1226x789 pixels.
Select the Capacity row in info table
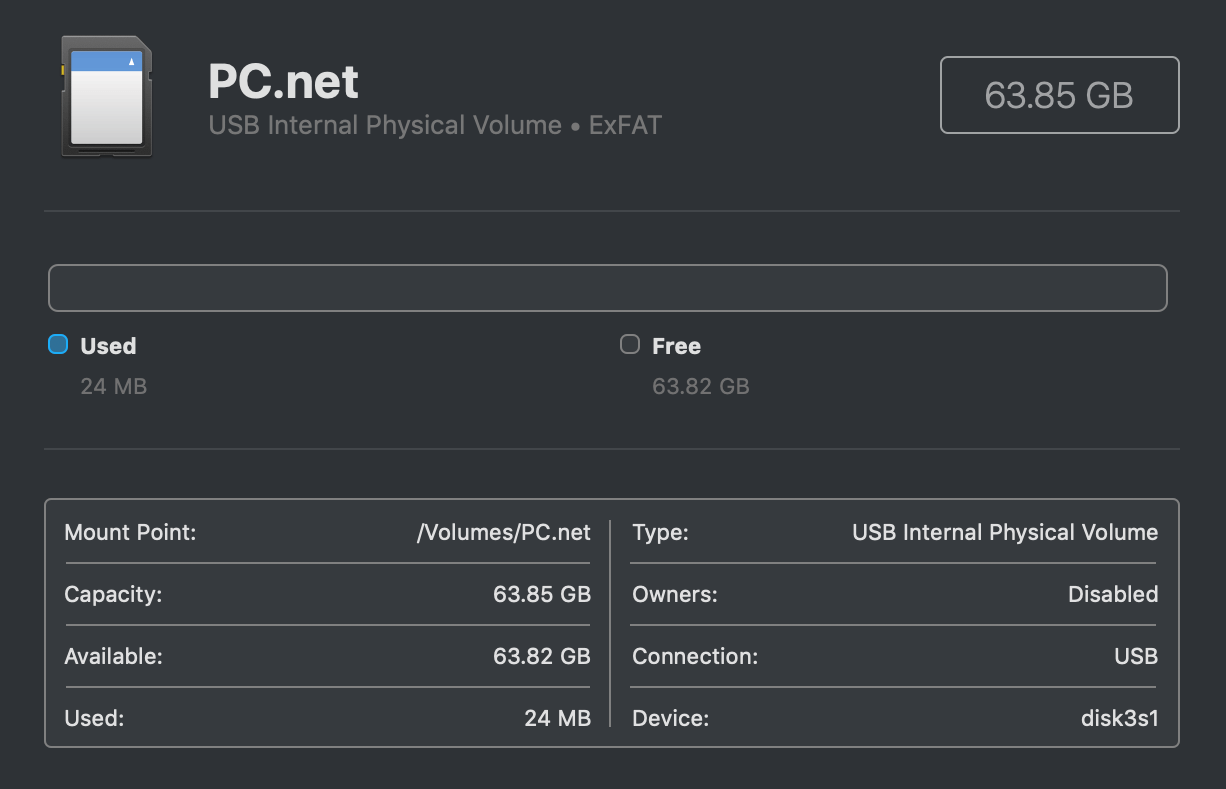(328, 594)
